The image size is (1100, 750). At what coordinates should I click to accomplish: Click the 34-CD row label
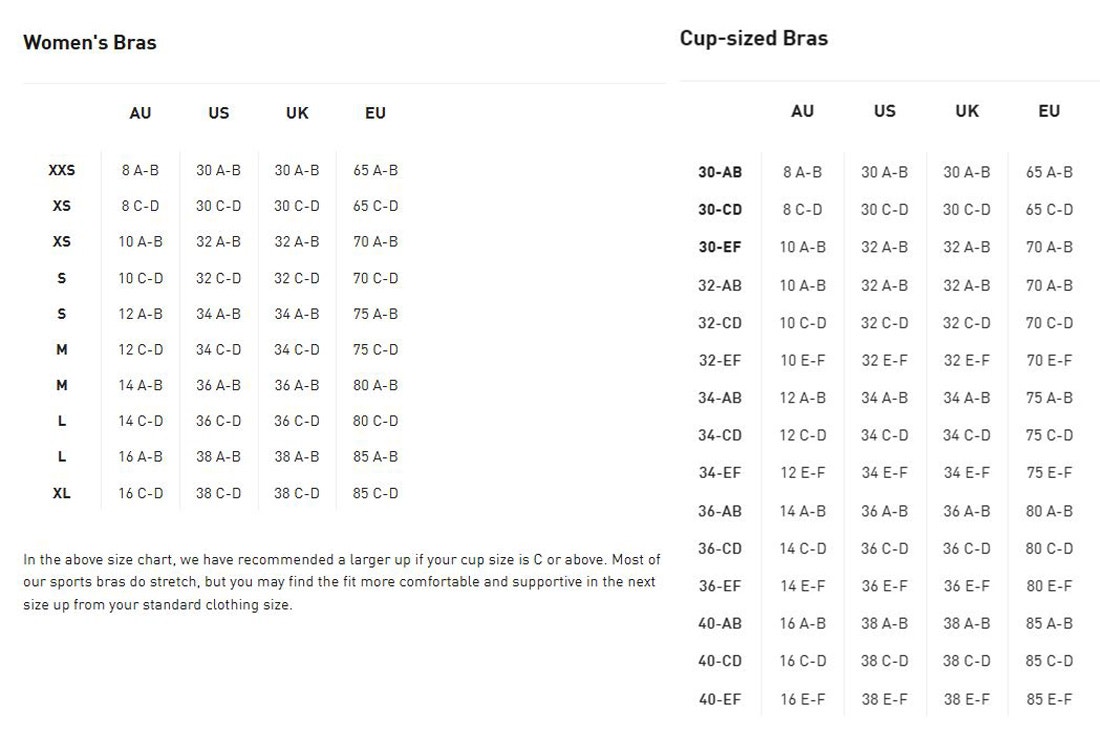(720, 436)
